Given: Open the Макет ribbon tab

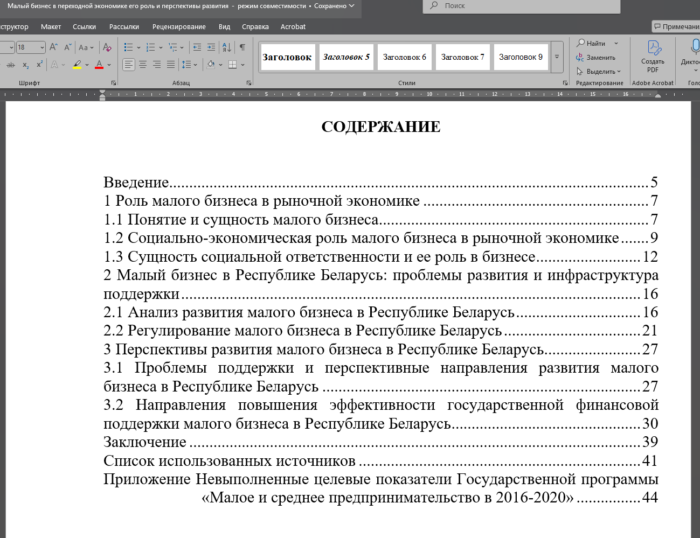Looking at the screenshot, I should tap(50, 27).
